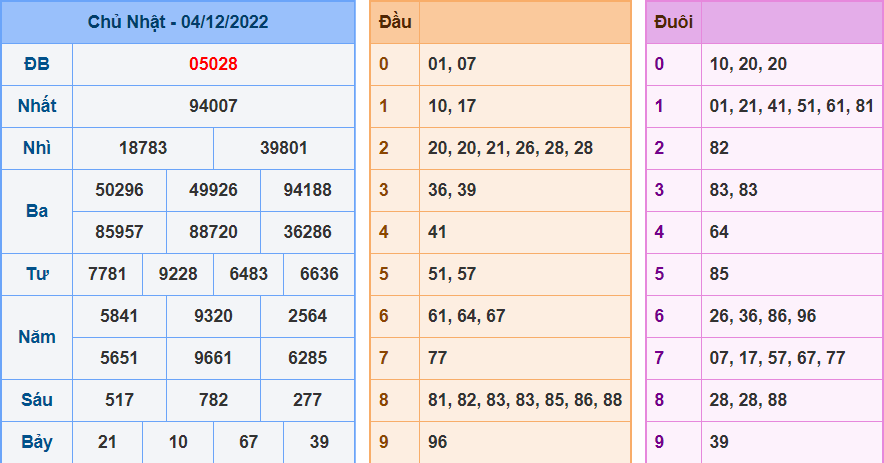This screenshot has width=884, height=463.
Task: Click Đuôi table cell '26, 36, 86, 96'
Action: tap(763, 316)
